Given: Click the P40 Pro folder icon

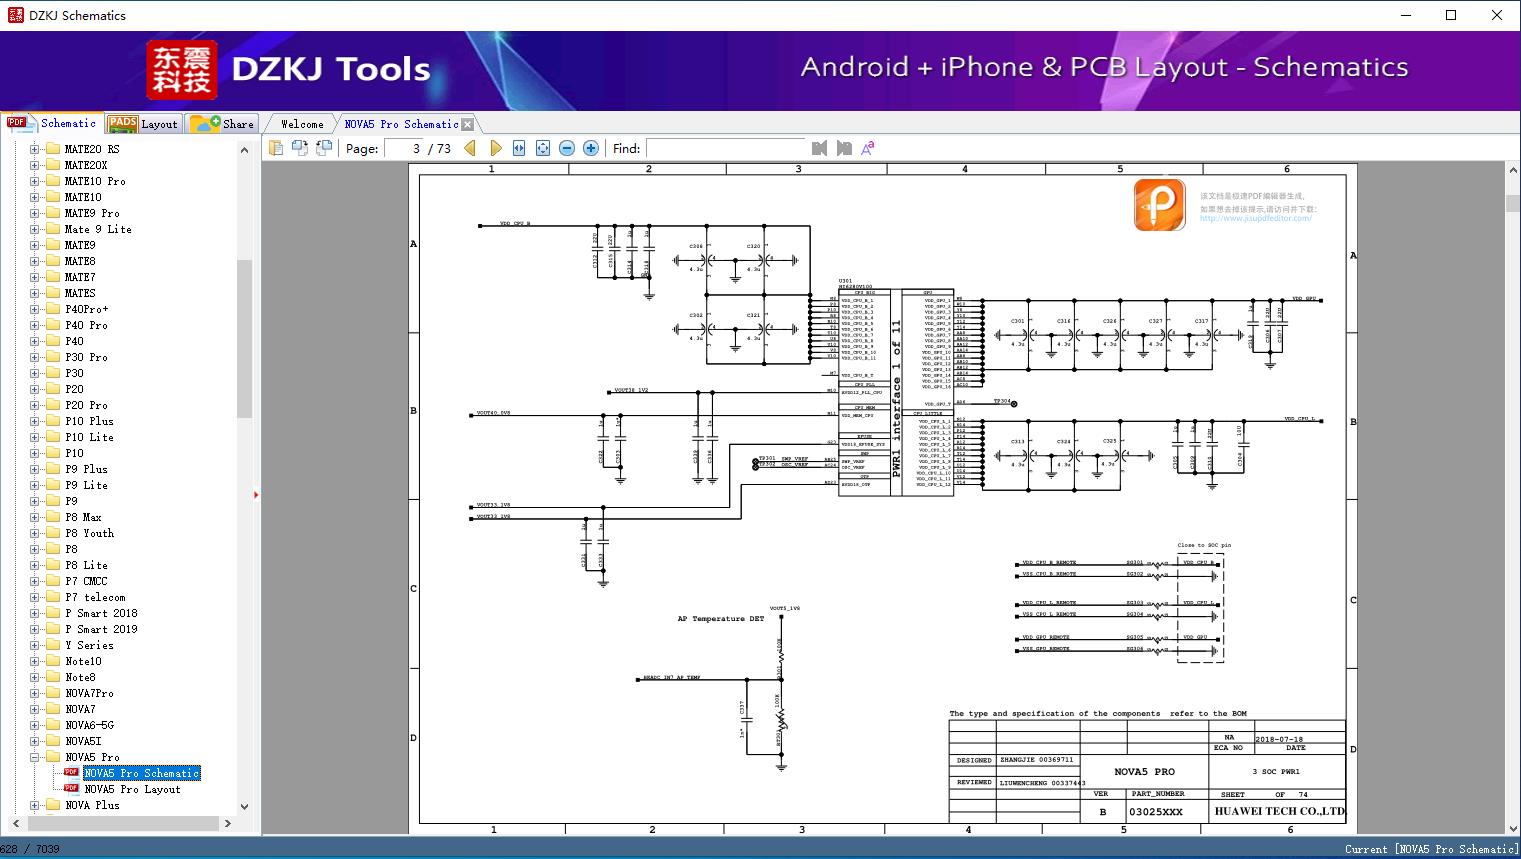Looking at the screenshot, I should coord(53,325).
